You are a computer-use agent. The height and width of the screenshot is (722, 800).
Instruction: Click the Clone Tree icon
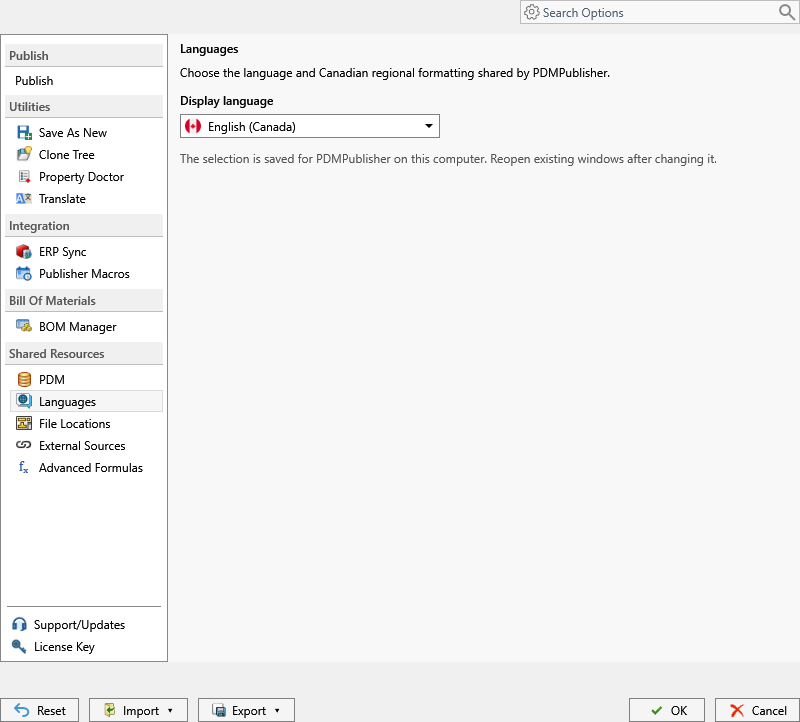[24, 154]
